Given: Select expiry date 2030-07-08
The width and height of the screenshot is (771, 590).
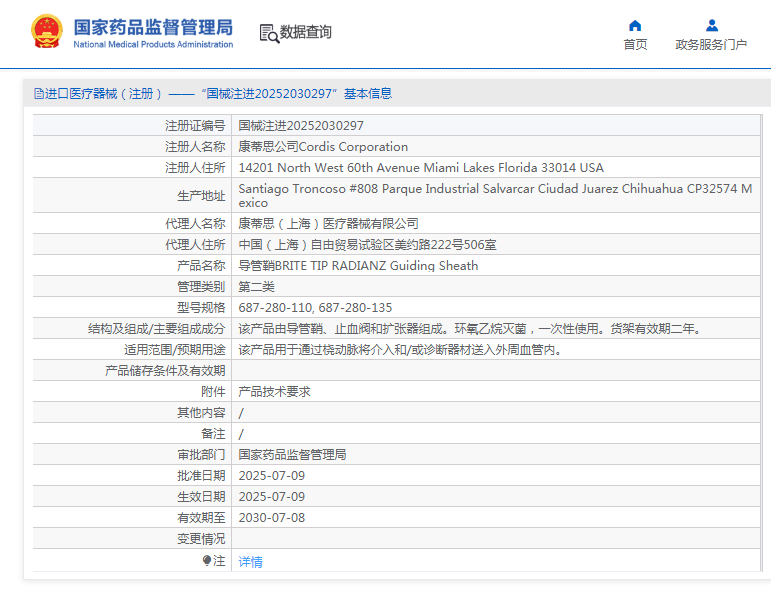Looking at the screenshot, I should (271, 518).
